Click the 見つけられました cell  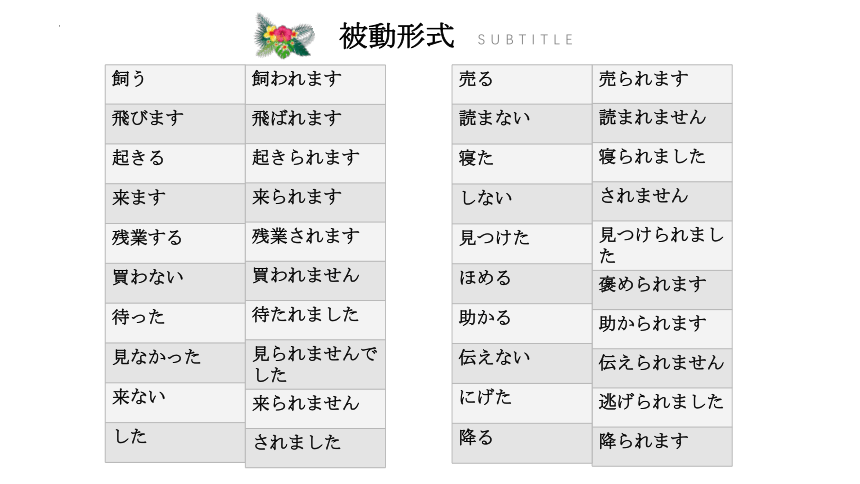(662, 245)
